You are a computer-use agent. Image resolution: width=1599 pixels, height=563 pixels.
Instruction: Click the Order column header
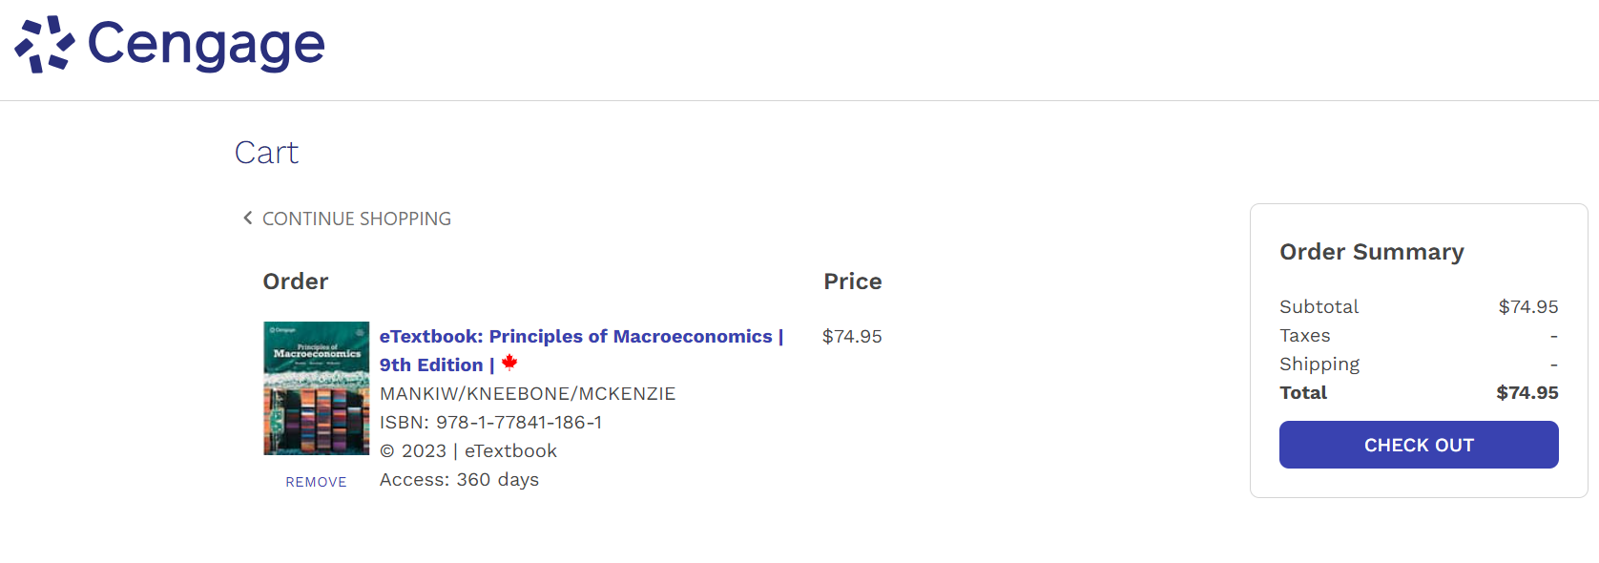pos(295,282)
